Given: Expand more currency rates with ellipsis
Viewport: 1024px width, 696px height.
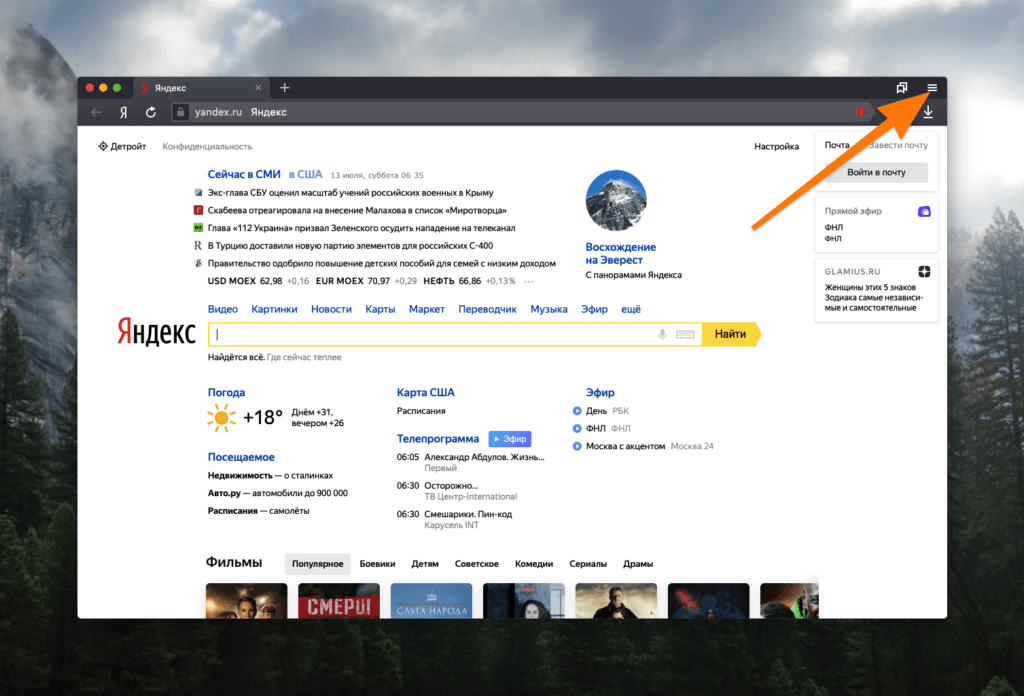Looking at the screenshot, I should (529, 281).
